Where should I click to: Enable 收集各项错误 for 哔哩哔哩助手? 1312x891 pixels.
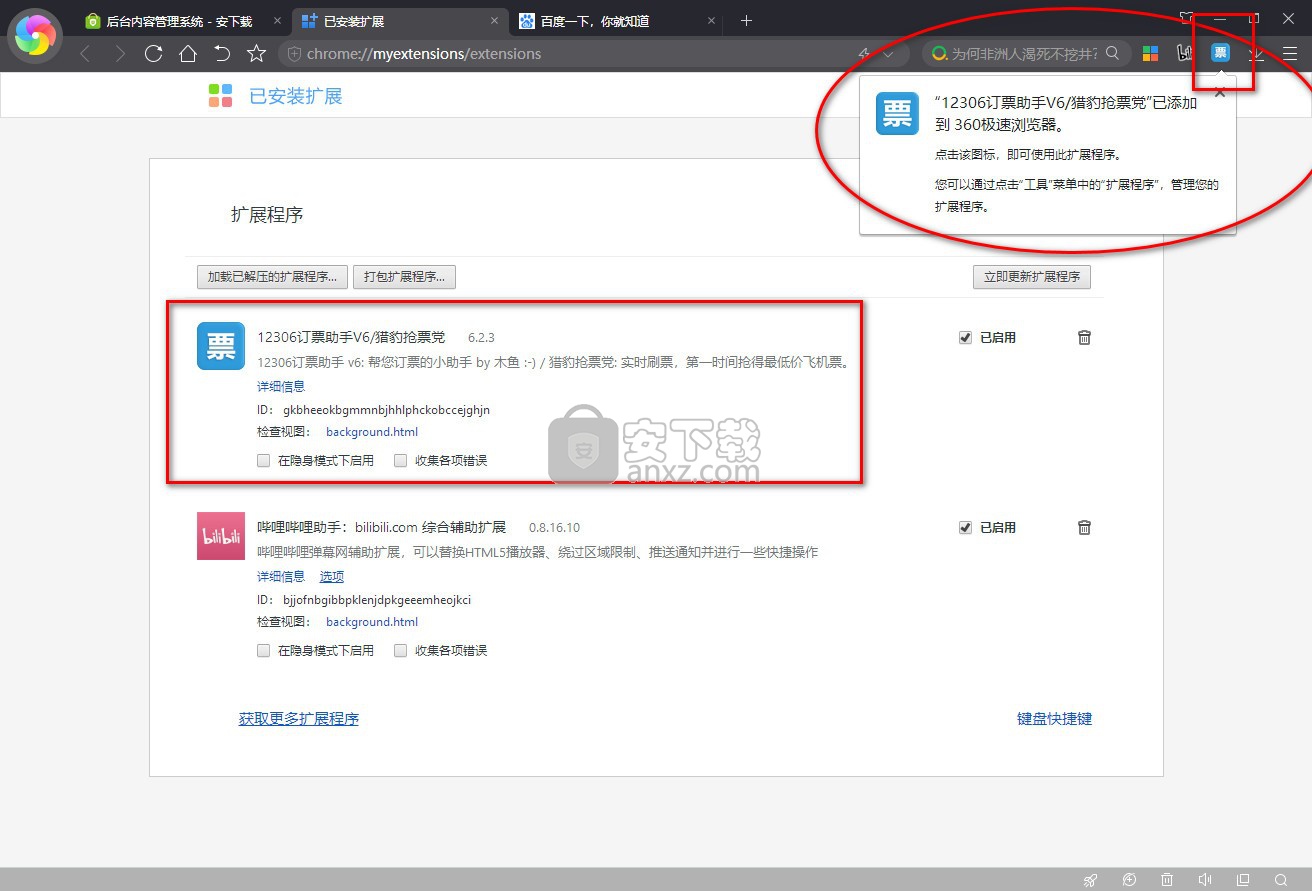(x=400, y=651)
